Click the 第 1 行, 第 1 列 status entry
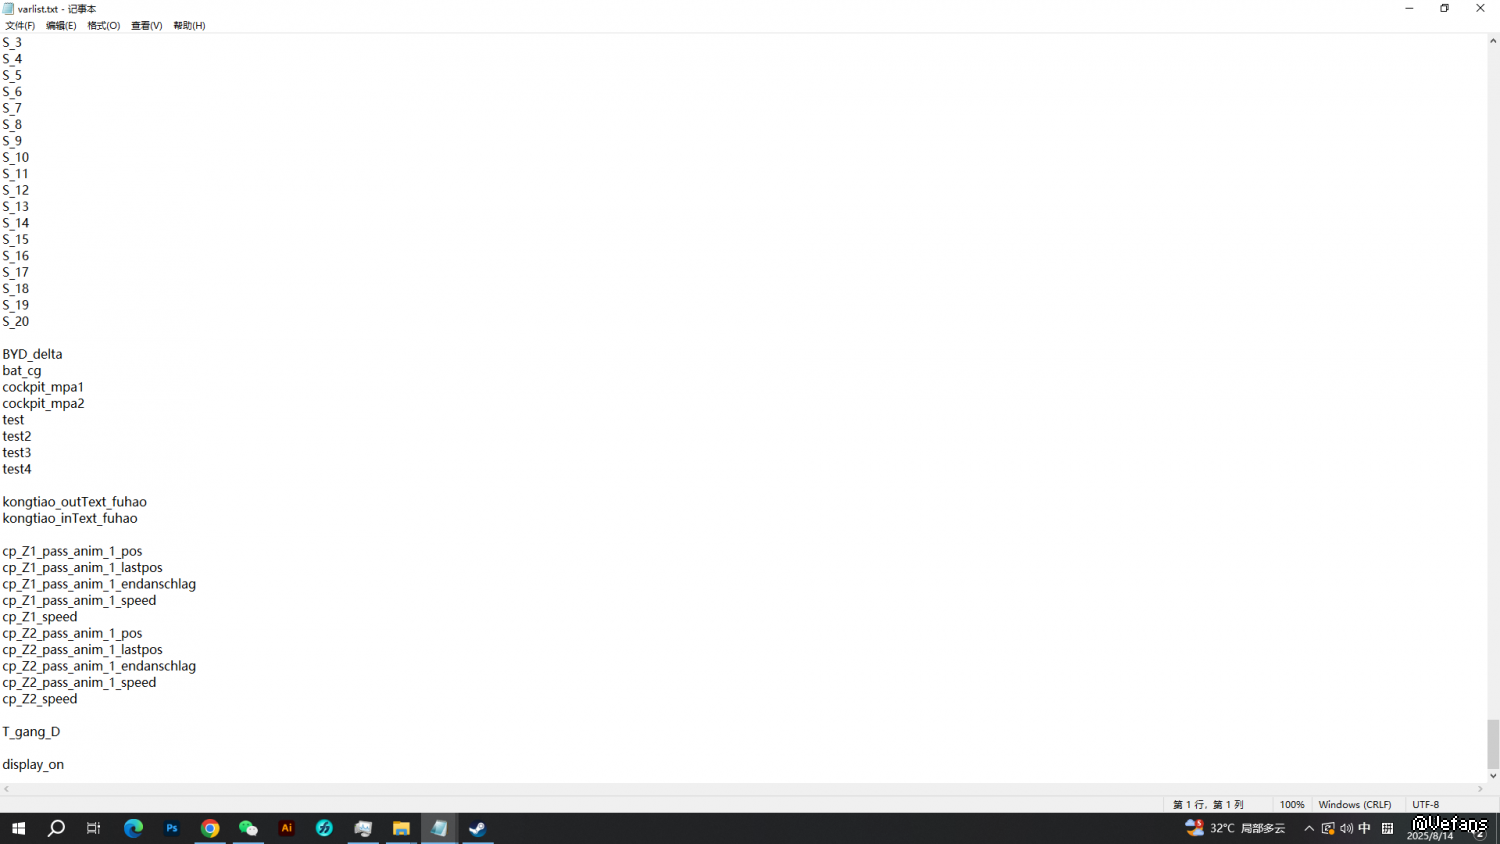 (x=1208, y=805)
